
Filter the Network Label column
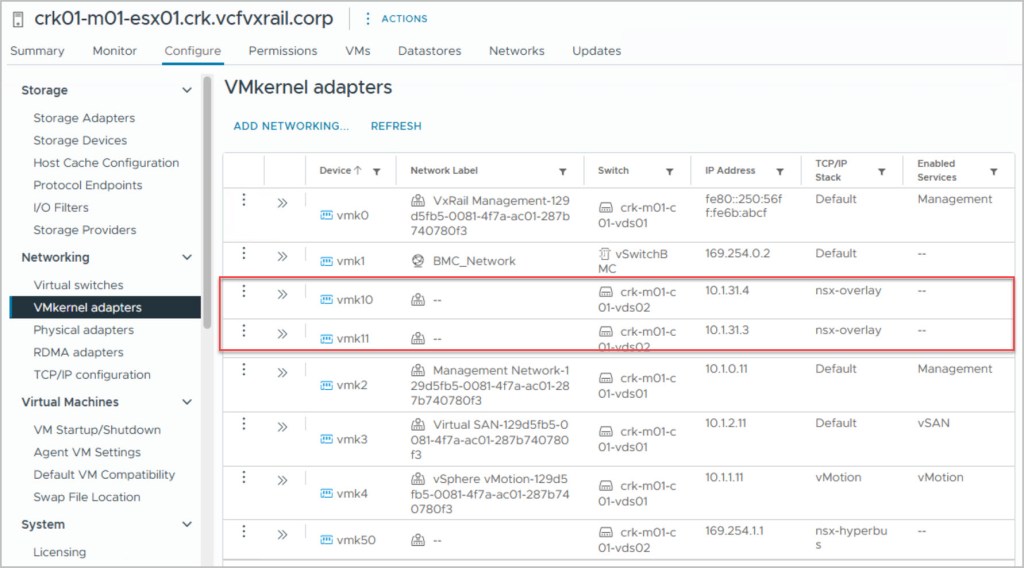click(x=562, y=172)
